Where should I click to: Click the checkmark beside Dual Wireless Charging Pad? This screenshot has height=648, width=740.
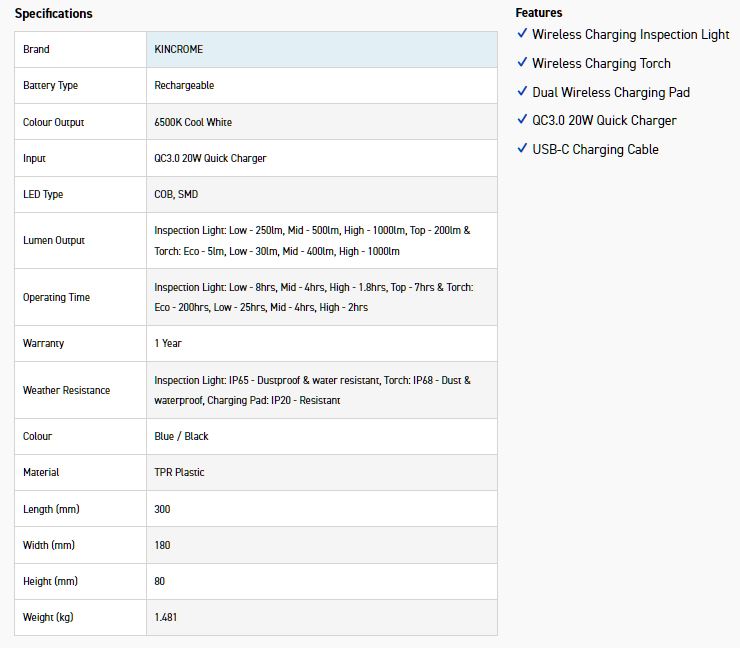tap(522, 92)
